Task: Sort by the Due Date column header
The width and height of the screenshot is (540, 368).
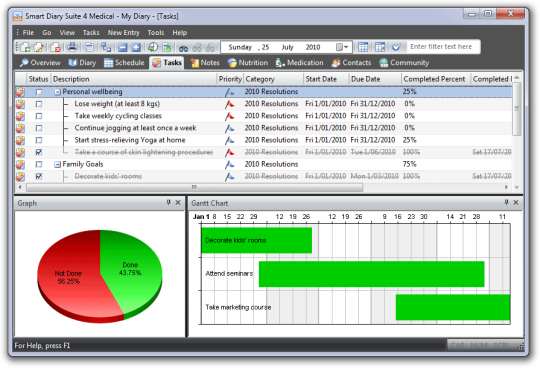Action: coord(375,79)
